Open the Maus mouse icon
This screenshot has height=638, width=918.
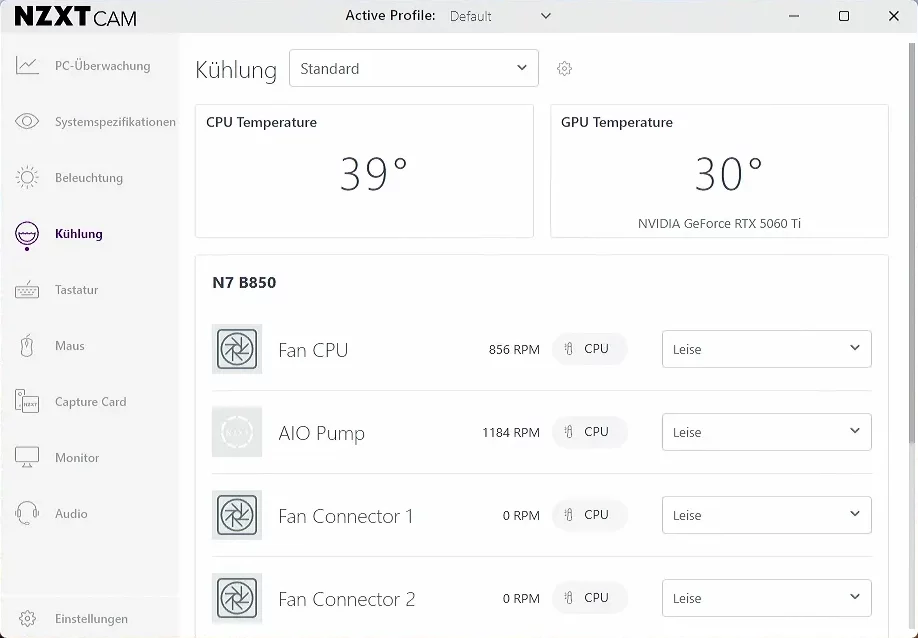tap(27, 346)
